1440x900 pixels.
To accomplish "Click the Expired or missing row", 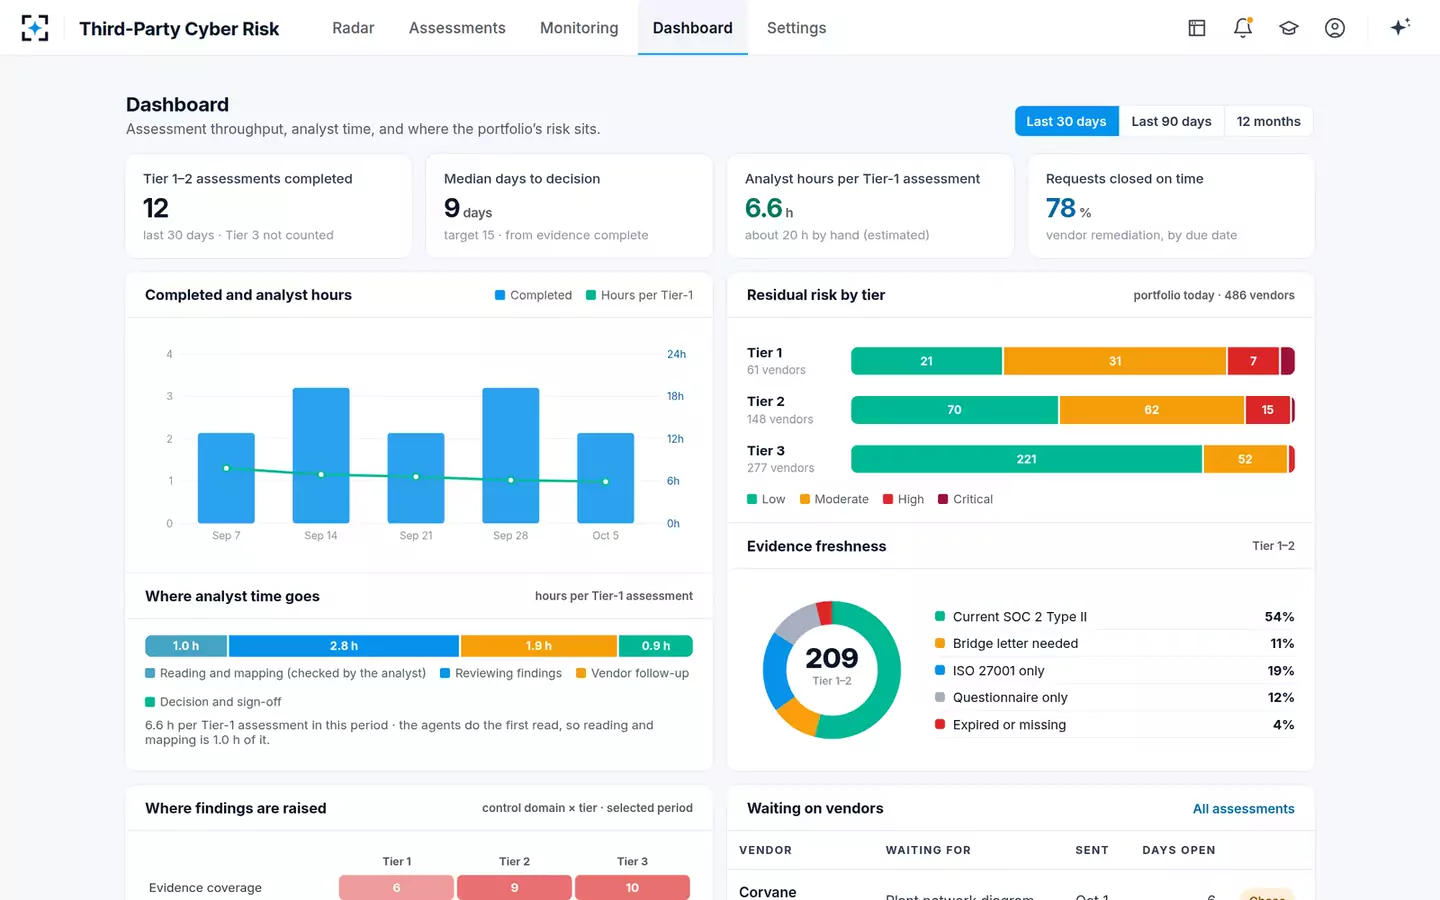I will tap(1114, 725).
